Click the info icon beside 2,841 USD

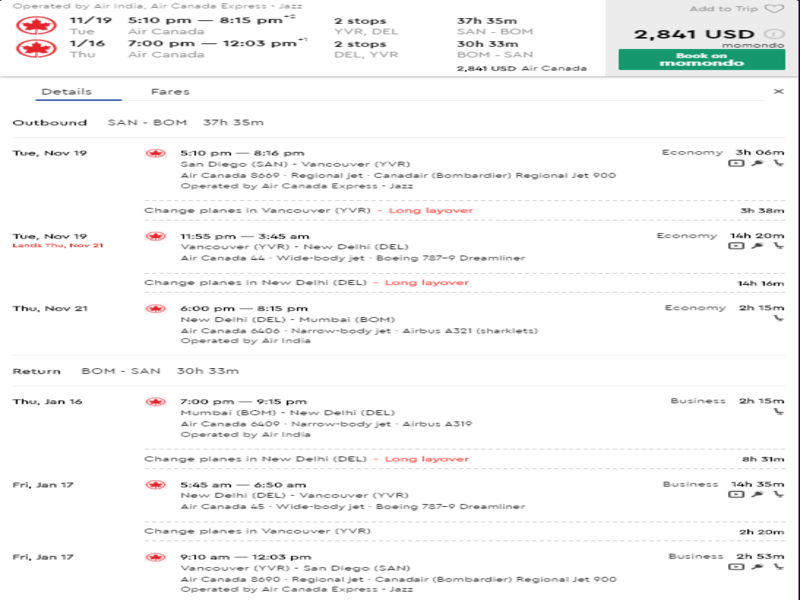[x=774, y=34]
